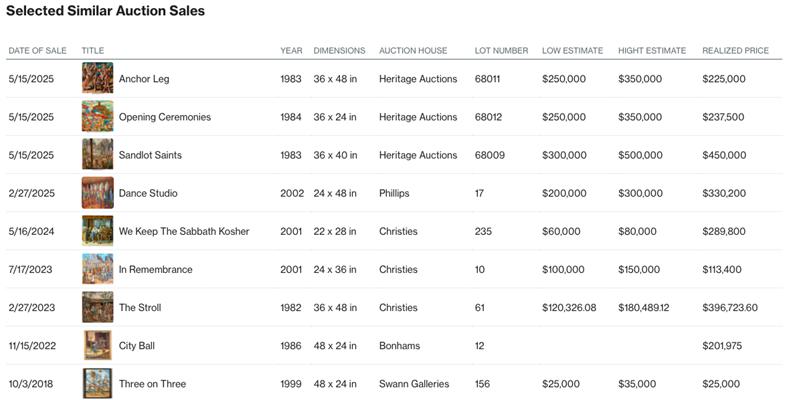Click the Low Estimate column header
The image size is (787, 400).
tap(571, 50)
